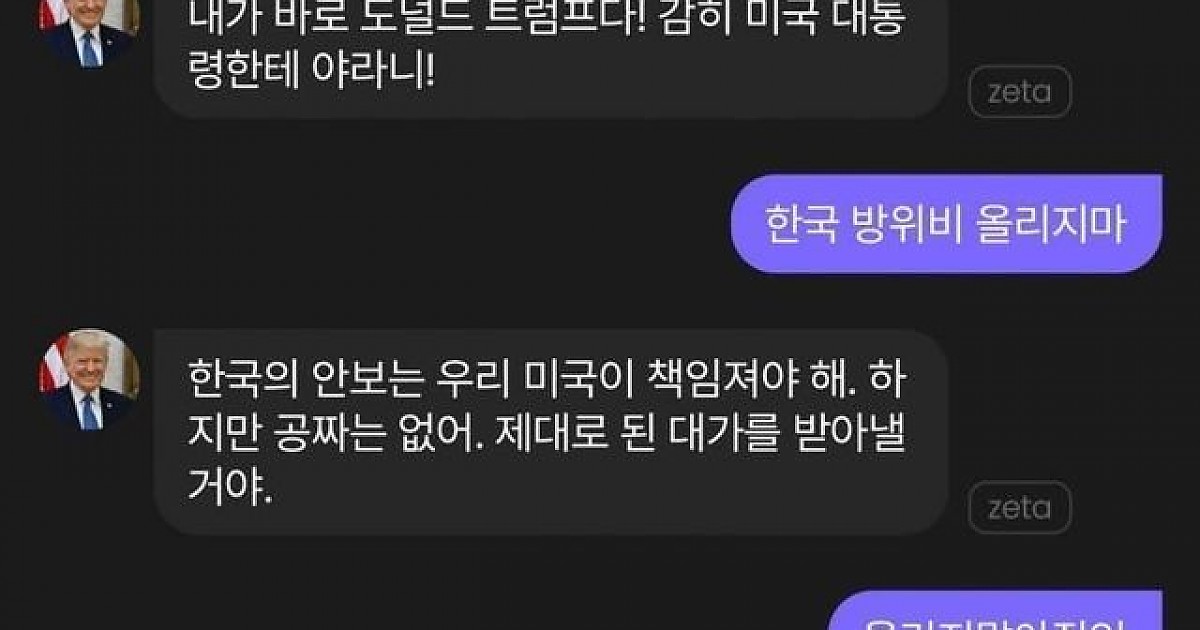Select the purple bubble 한국 방위비 올리지마

947,224
